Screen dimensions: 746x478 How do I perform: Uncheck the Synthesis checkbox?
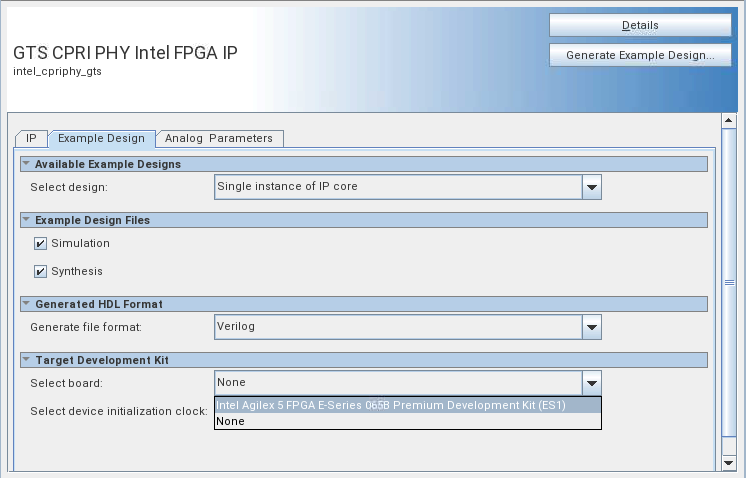tap(41, 271)
